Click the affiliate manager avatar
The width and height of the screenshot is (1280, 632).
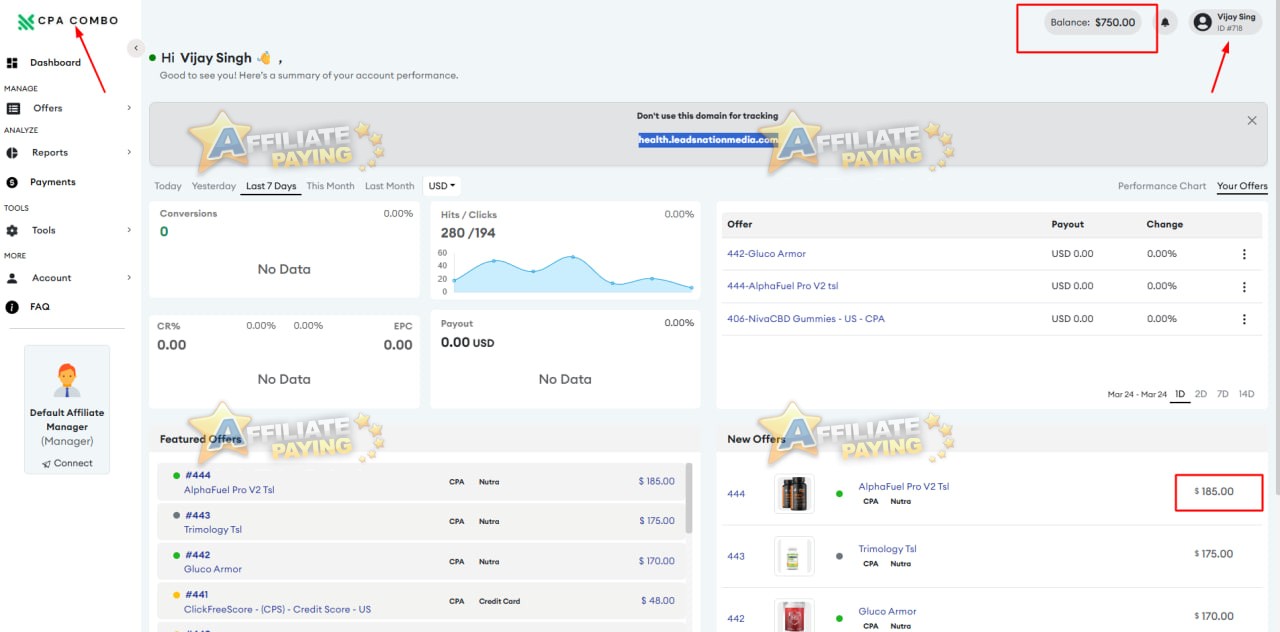click(67, 380)
